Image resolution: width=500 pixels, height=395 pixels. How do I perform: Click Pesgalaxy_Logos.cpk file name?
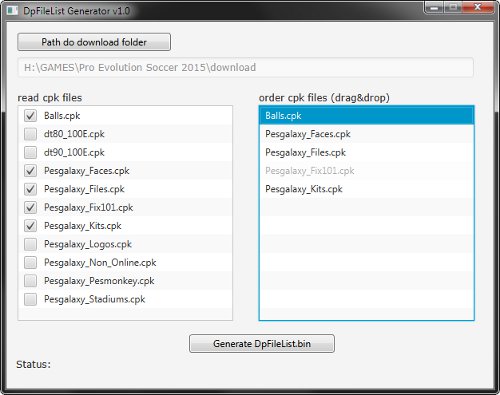(x=88, y=244)
